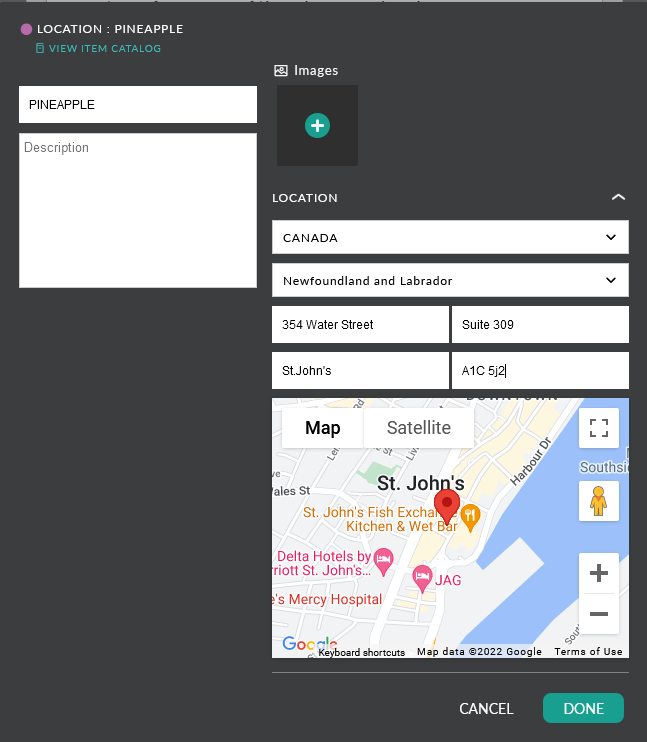Click the Delta Hotels map marker
647x742 pixels.
pos(383,561)
